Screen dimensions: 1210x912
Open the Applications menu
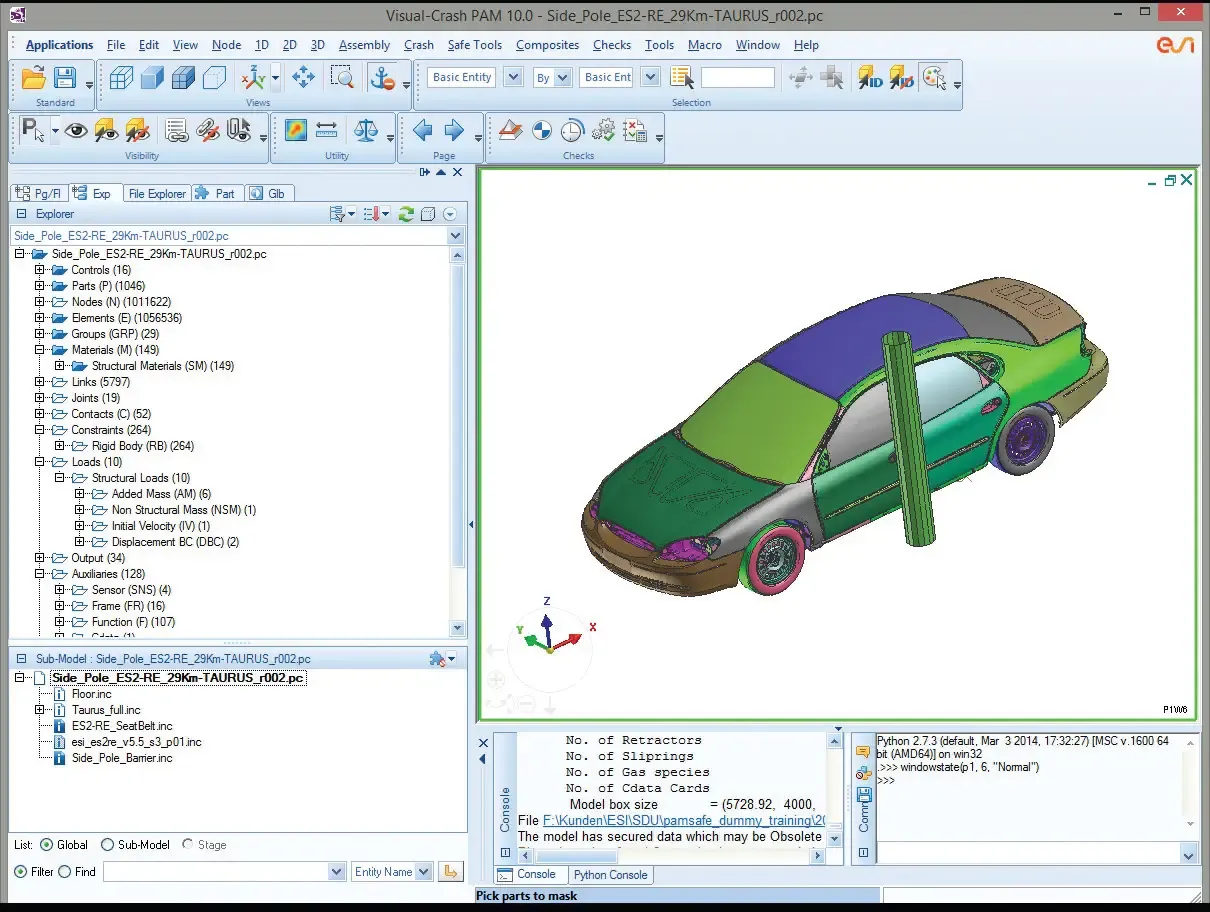tap(59, 45)
